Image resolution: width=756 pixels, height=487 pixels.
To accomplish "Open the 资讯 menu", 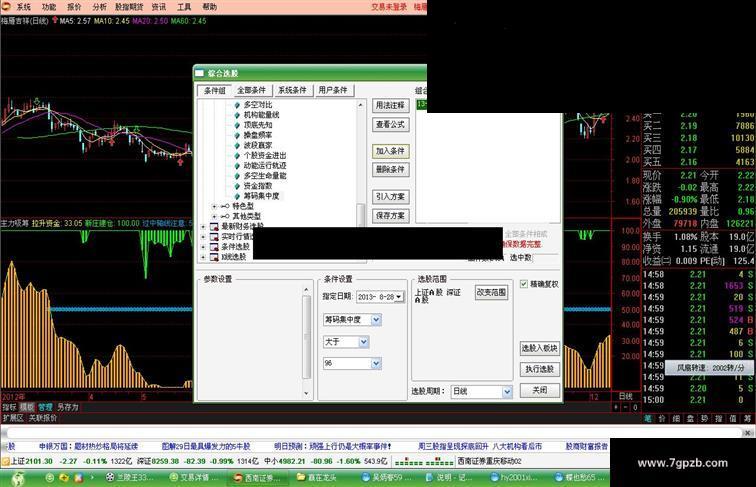I will click(159, 7).
